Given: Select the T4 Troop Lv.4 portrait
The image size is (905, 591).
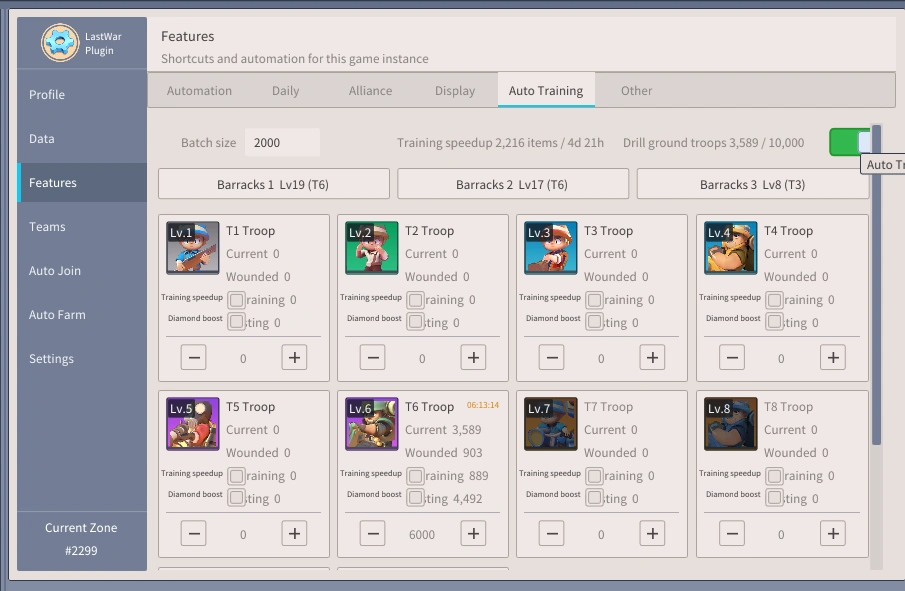Looking at the screenshot, I should point(731,248).
